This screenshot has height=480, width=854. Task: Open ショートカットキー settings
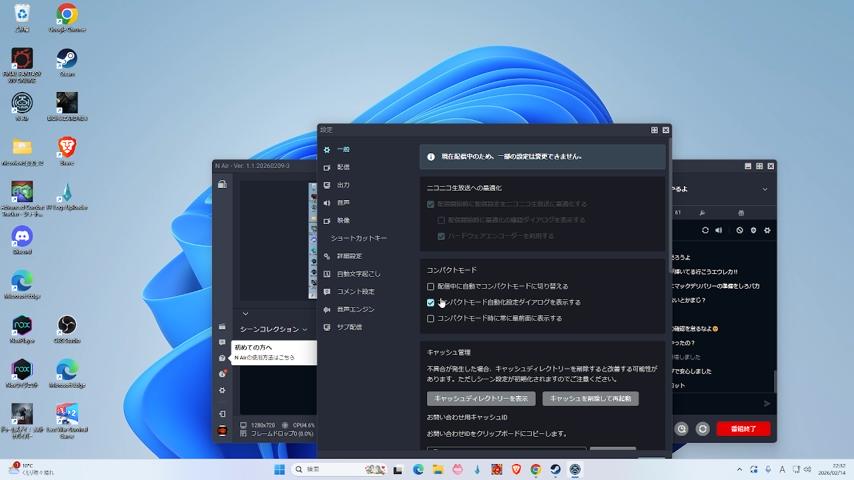point(358,238)
